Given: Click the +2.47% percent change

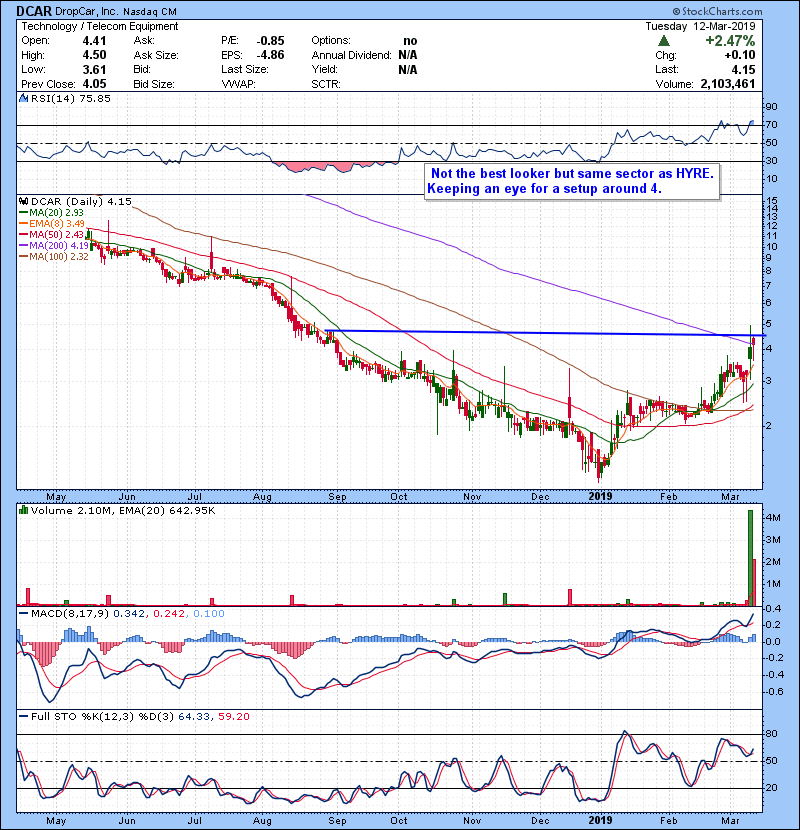Looking at the screenshot, I should click(730, 41).
